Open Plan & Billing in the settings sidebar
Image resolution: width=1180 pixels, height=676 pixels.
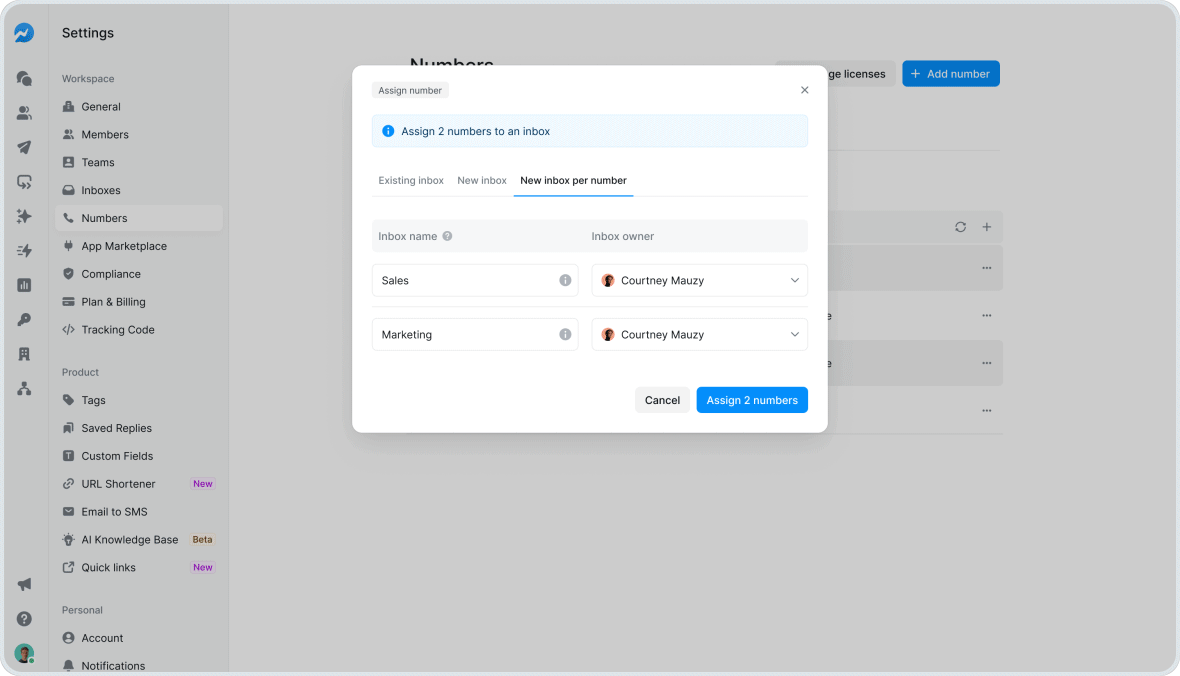[x=112, y=301]
